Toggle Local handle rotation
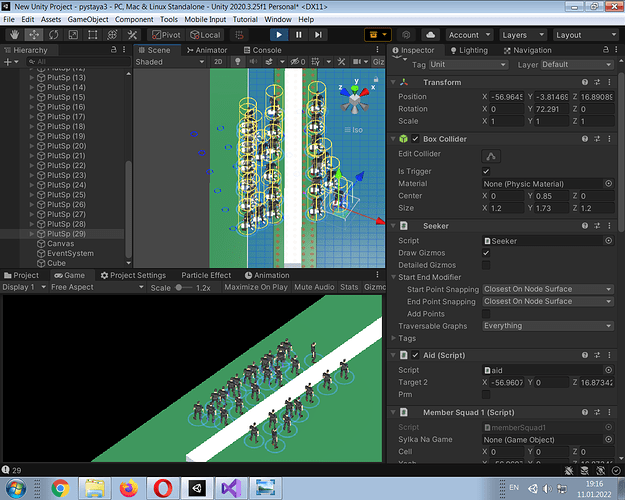This screenshot has height=500, width=625. 205,35
